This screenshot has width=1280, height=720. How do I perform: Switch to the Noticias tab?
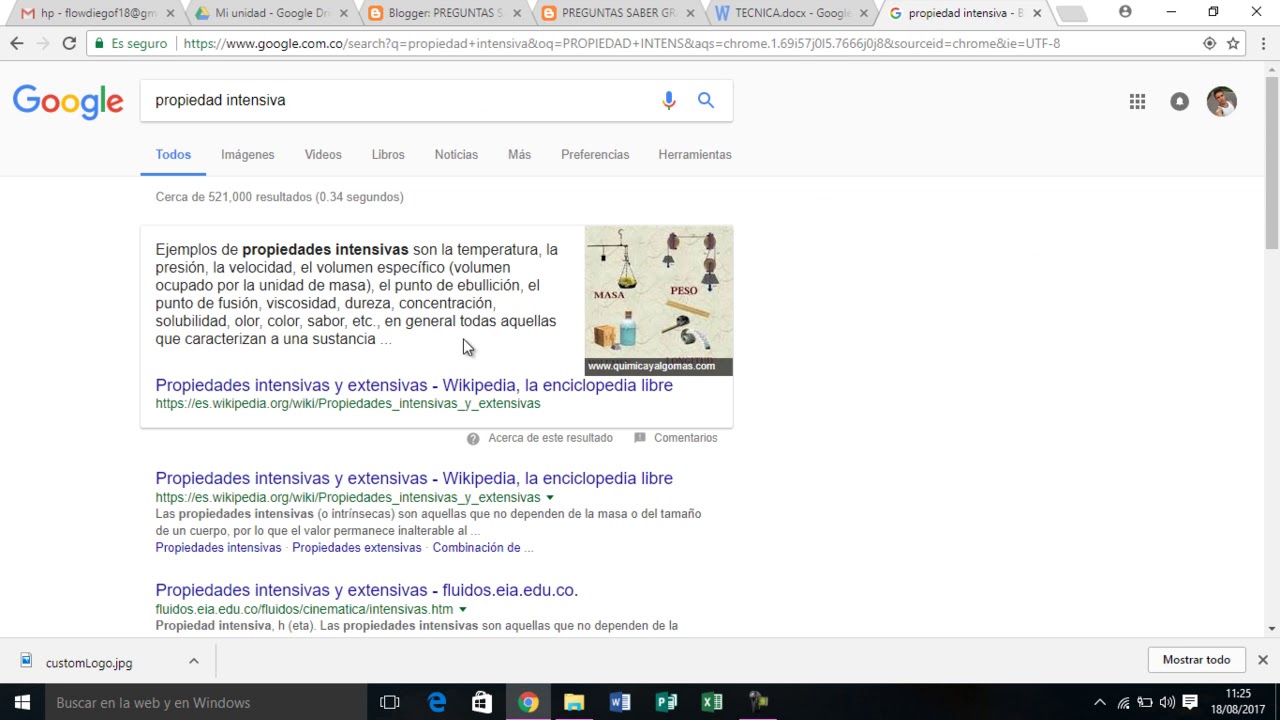point(456,155)
